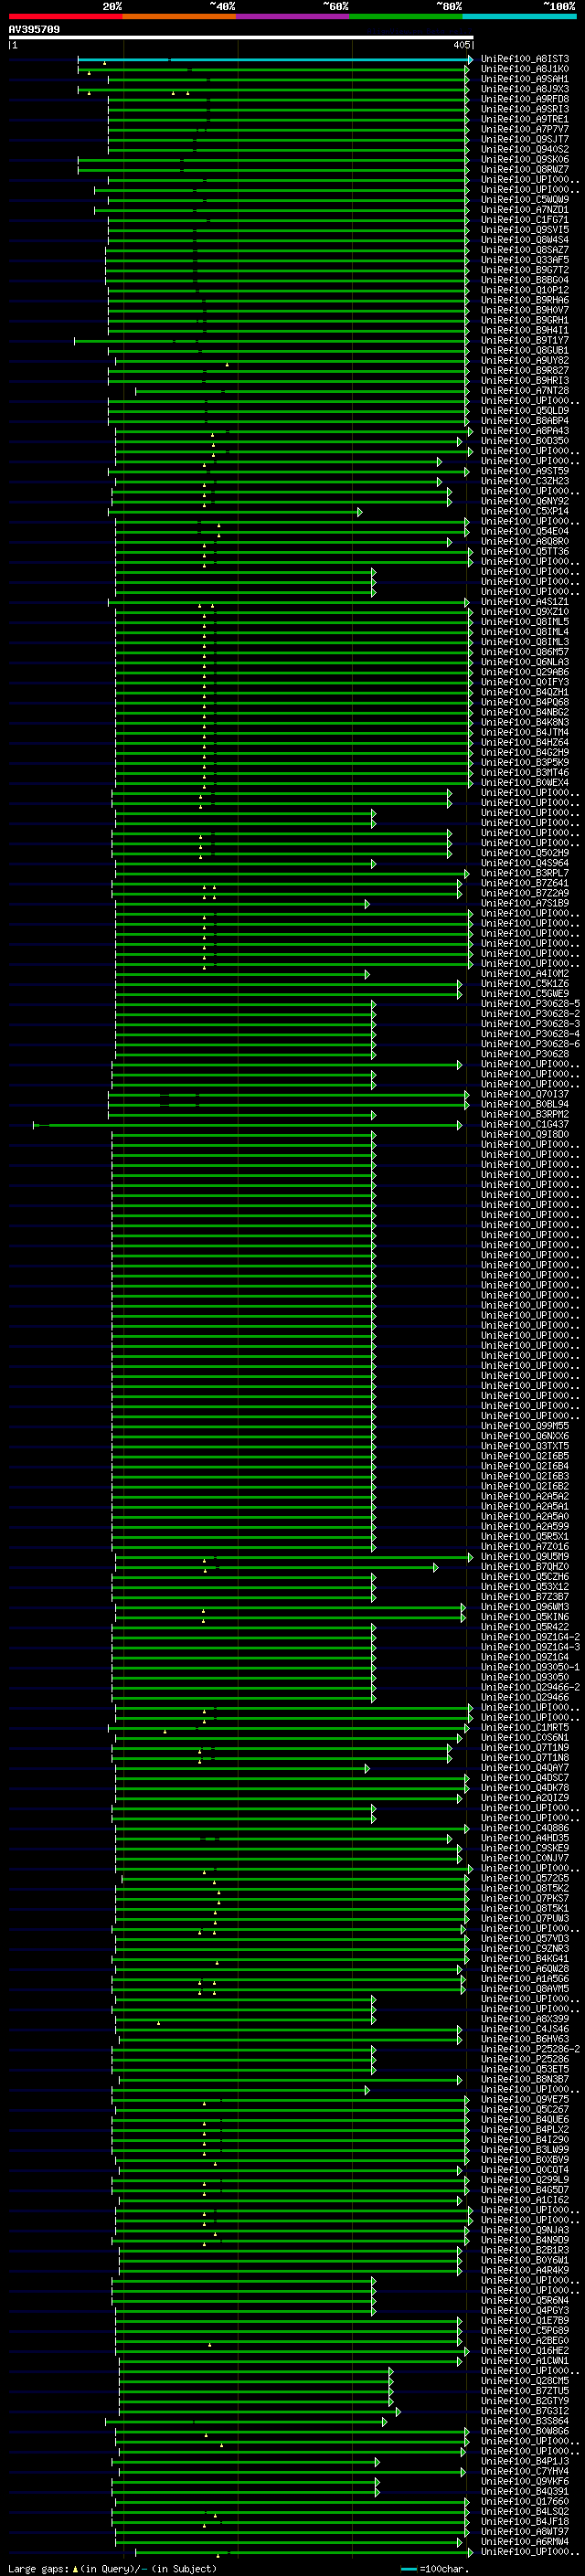The width and height of the screenshot is (585, 2576).
Task: Select the UniRef100_B4K8N3 label
Action: pos(524,722)
